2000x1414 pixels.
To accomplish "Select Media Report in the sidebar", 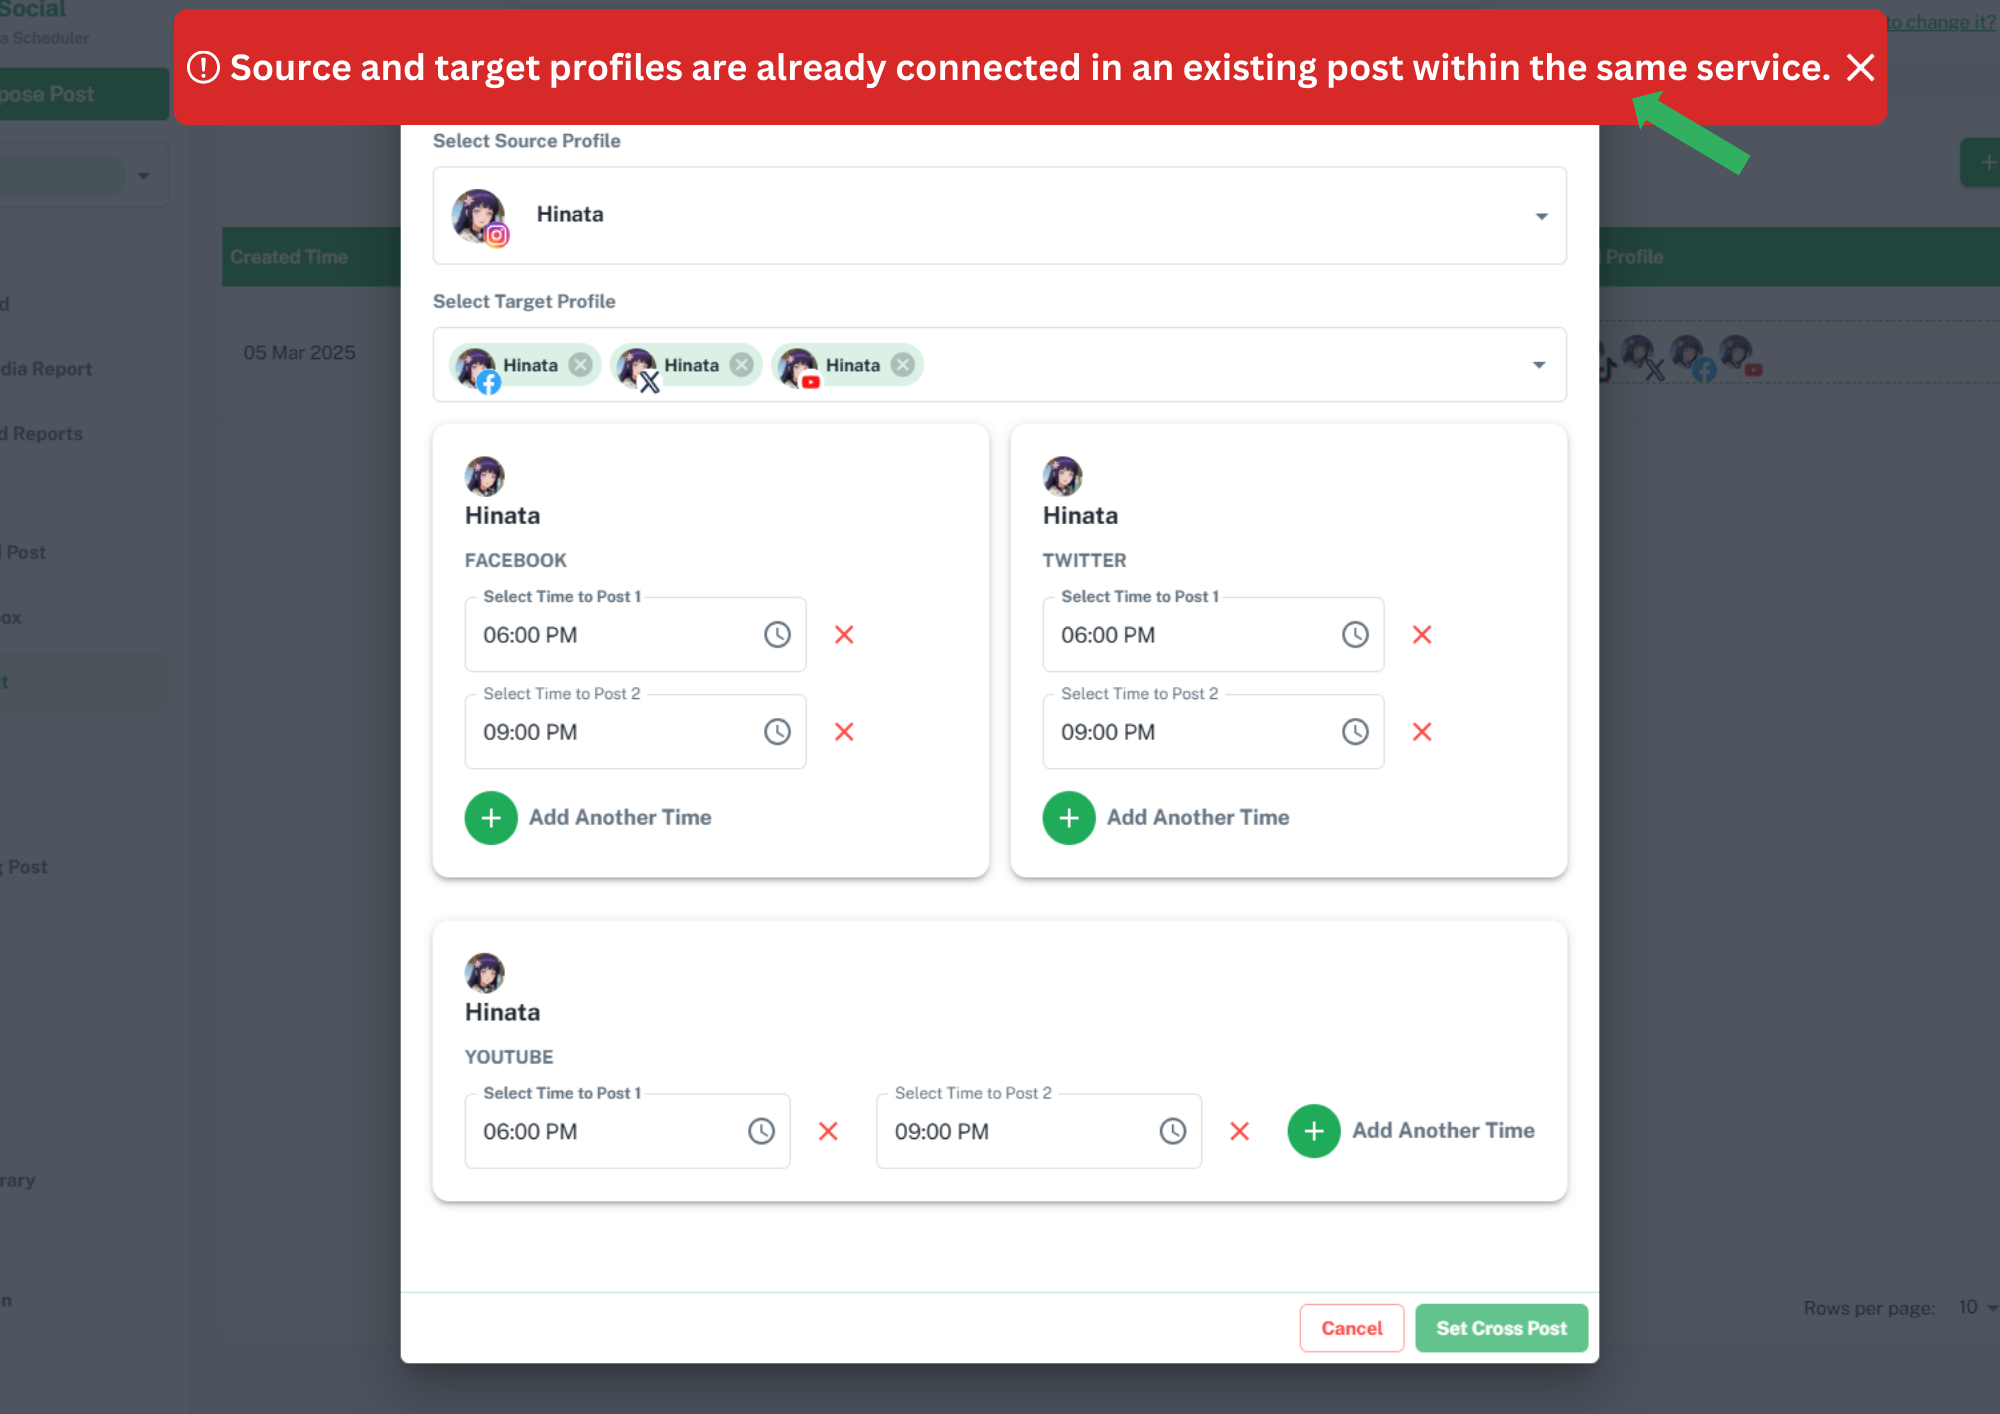I will pos(46,368).
